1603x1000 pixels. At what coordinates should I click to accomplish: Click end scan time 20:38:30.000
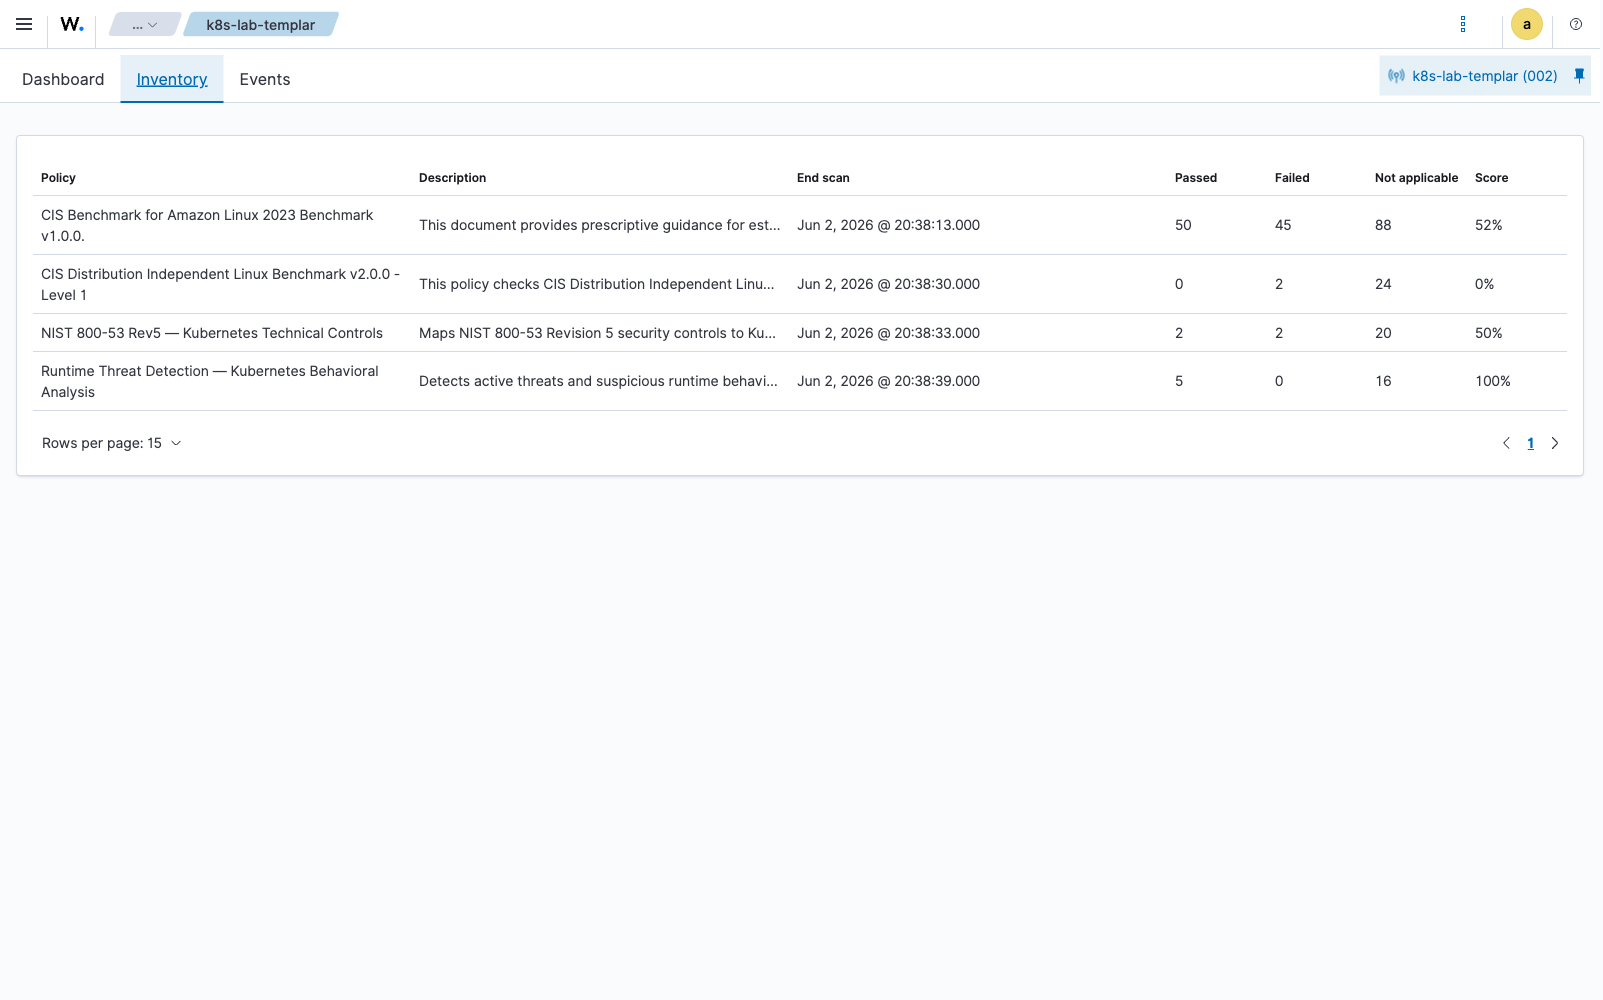888,284
